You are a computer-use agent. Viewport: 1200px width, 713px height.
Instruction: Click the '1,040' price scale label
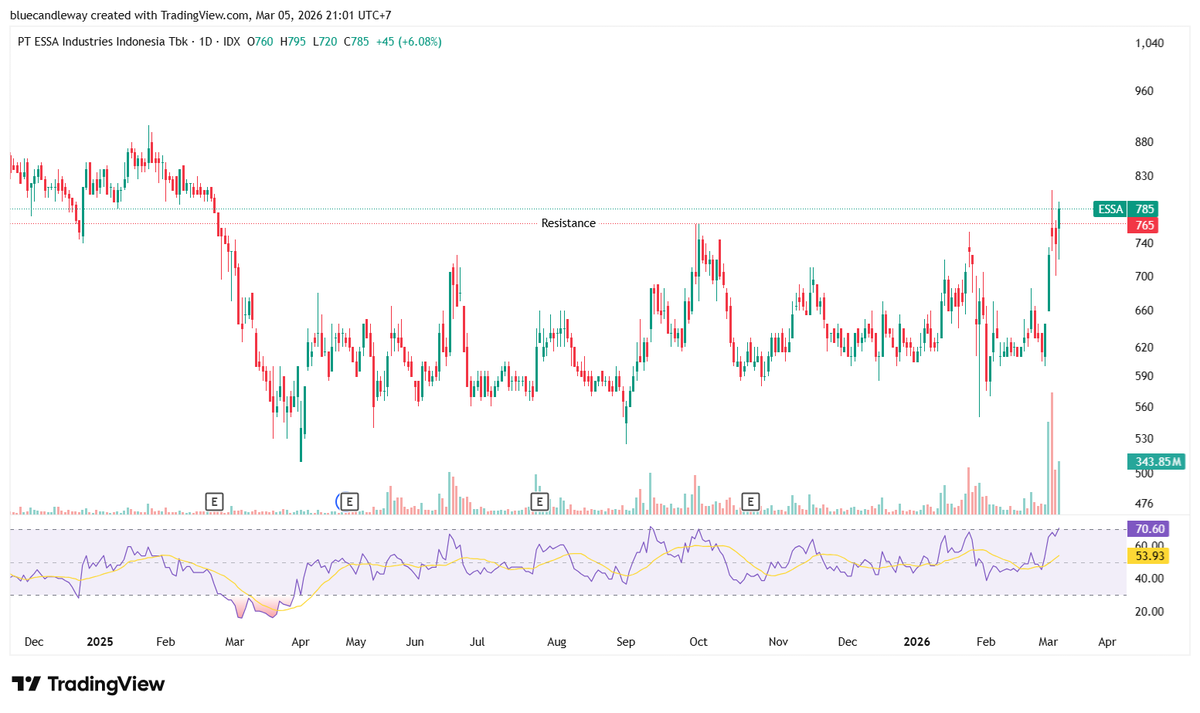[1150, 43]
